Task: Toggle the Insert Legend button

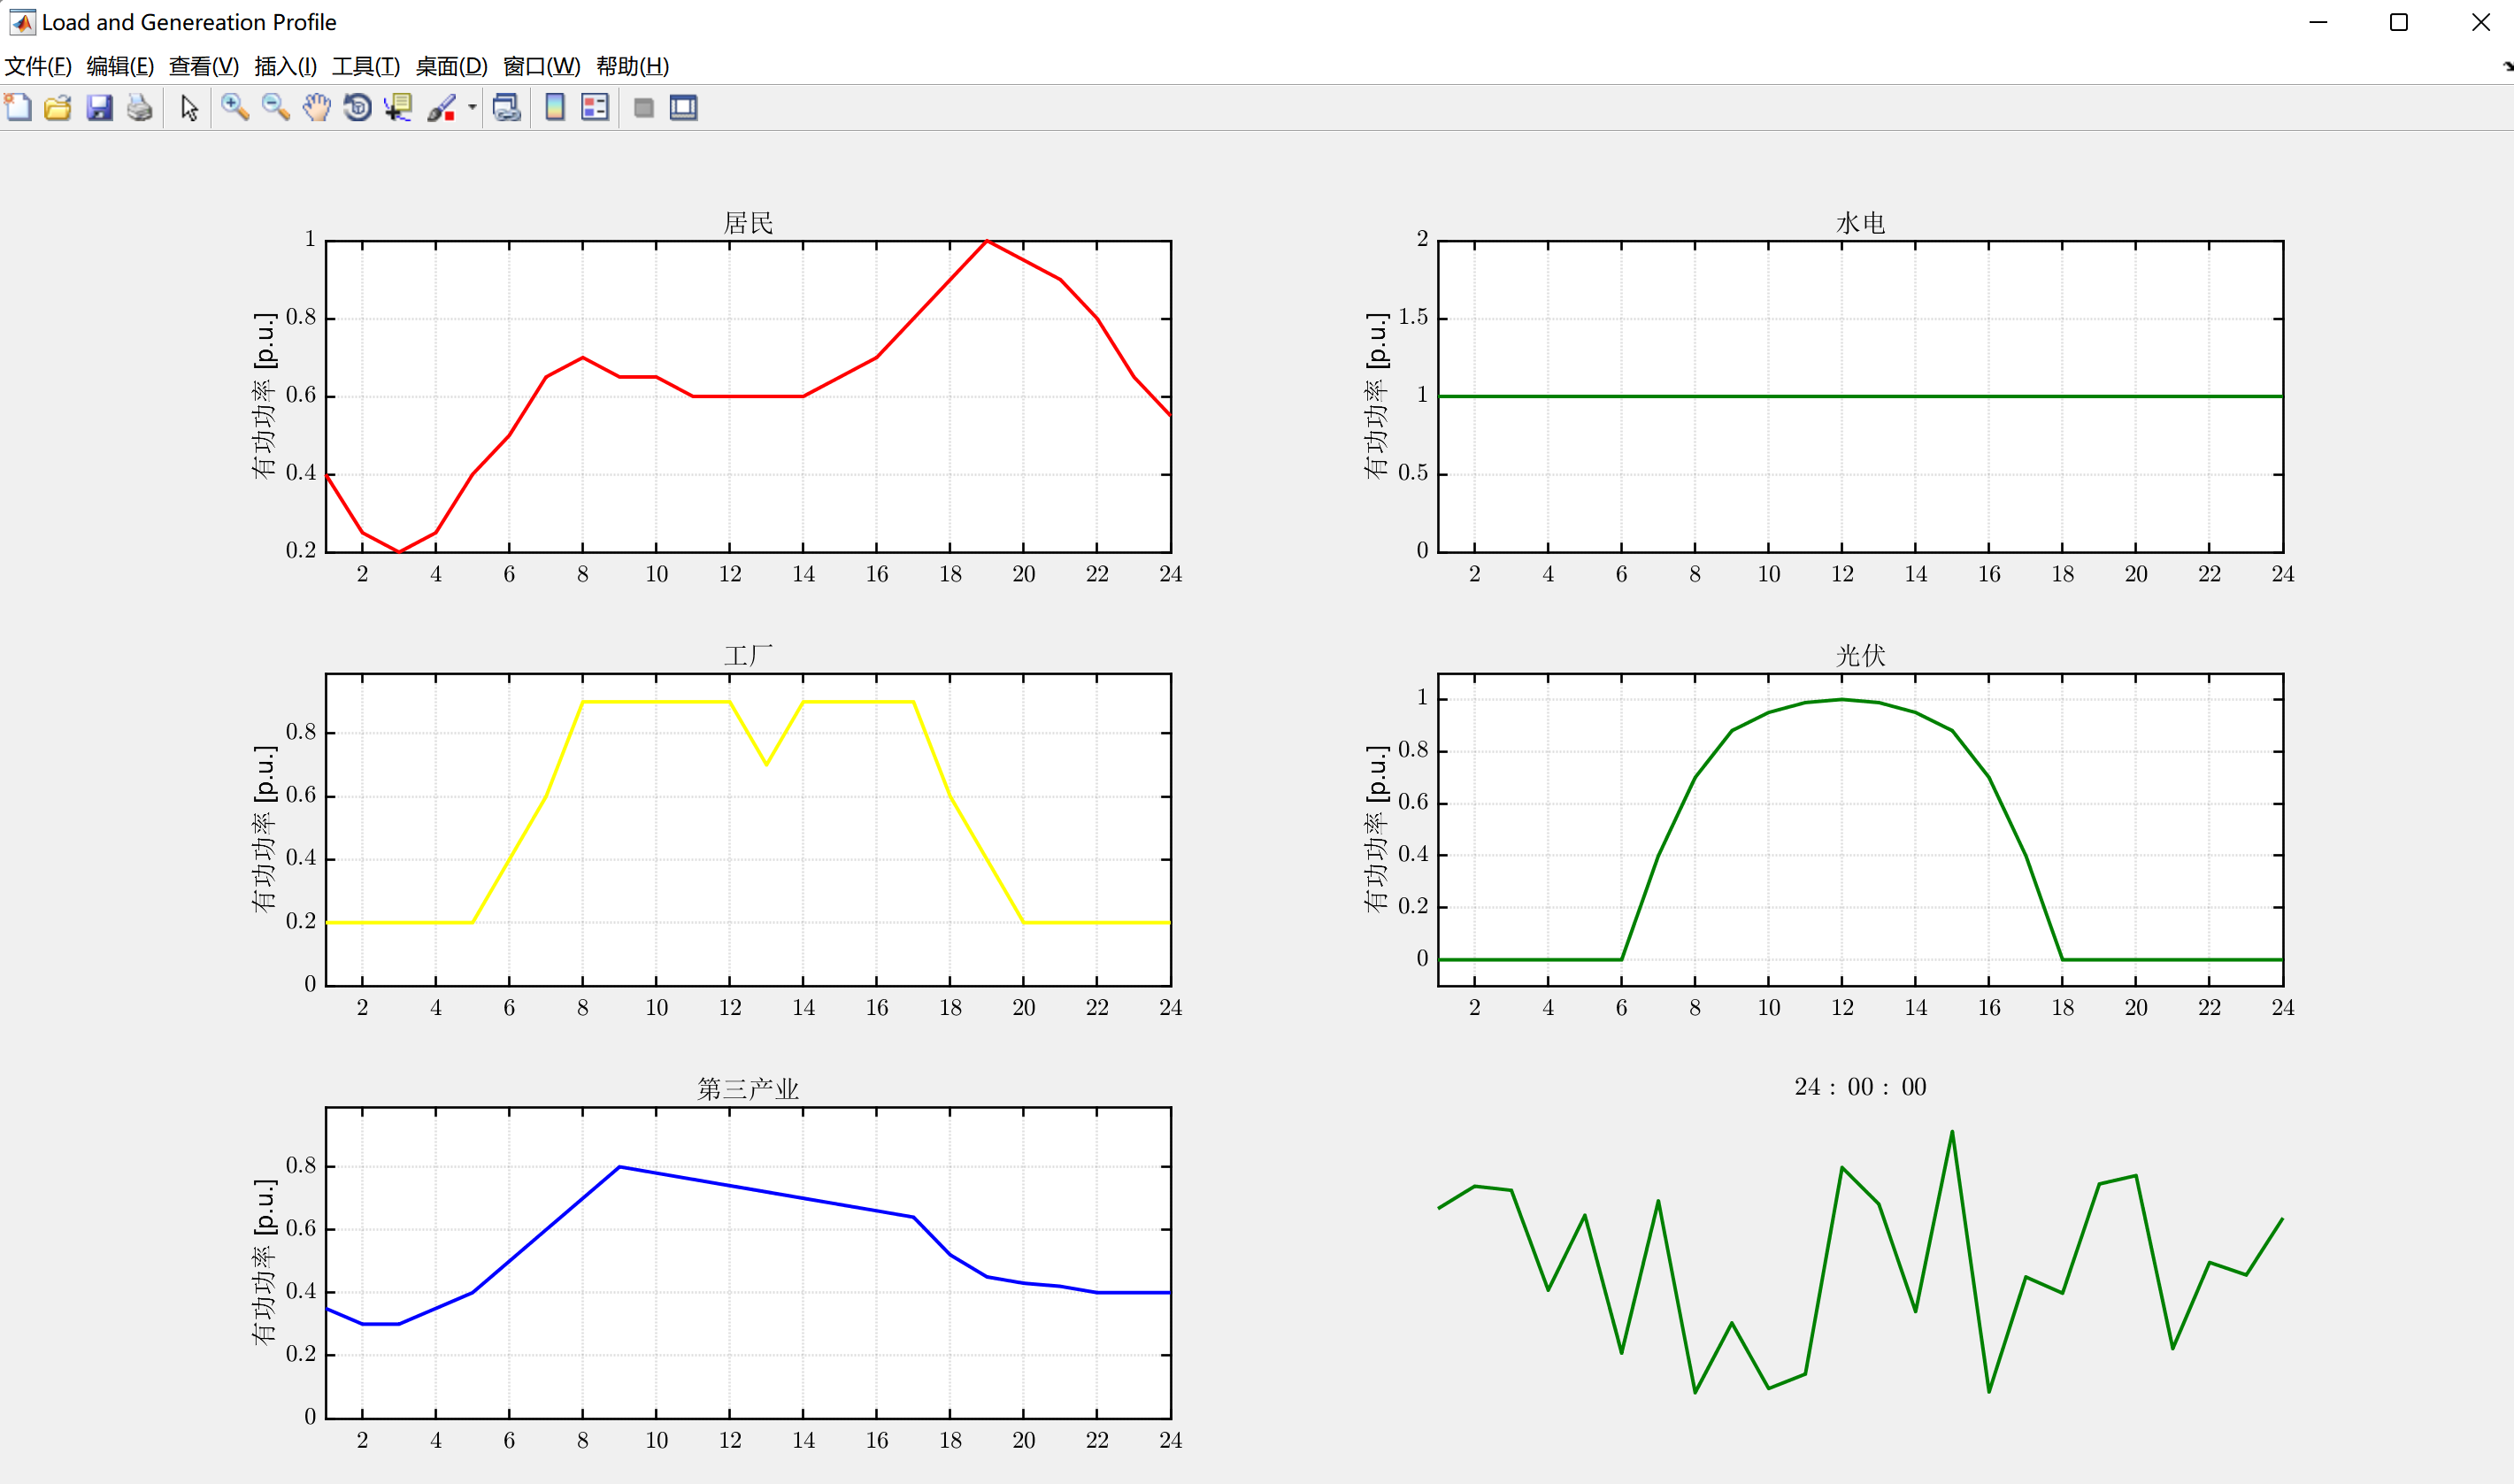Action: tap(595, 108)
